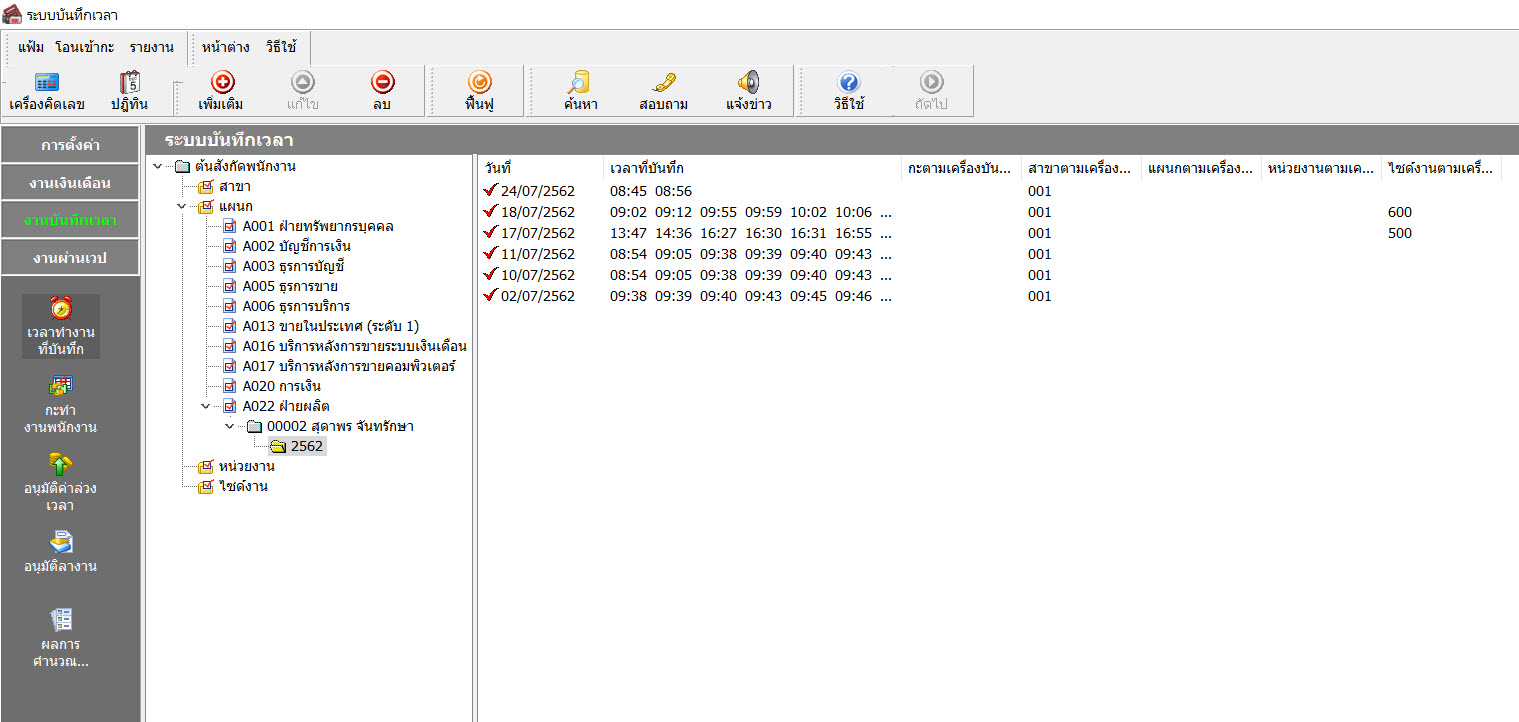Select department A005 ธุรการขาย
1519x722 pixels.
tap(280, 286)
